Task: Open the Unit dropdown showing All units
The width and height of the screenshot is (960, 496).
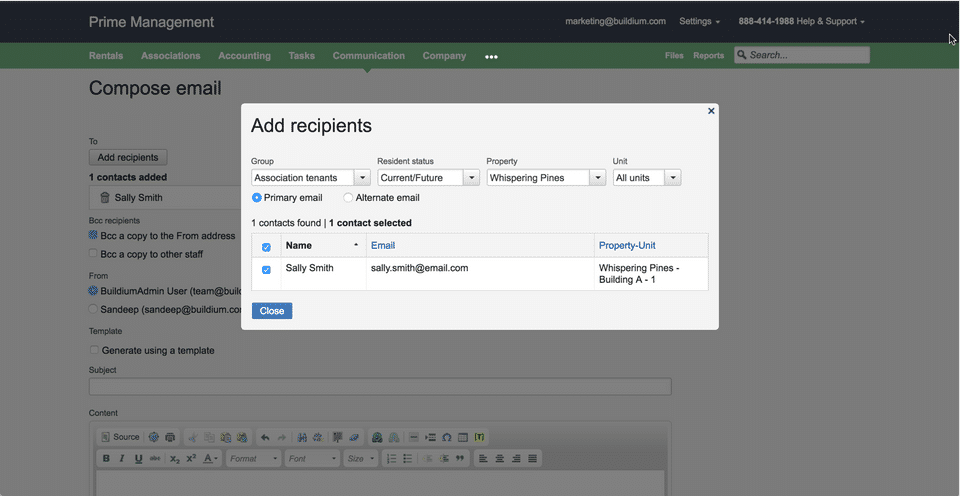Action: pyautogui.click(x=647, y=178)
